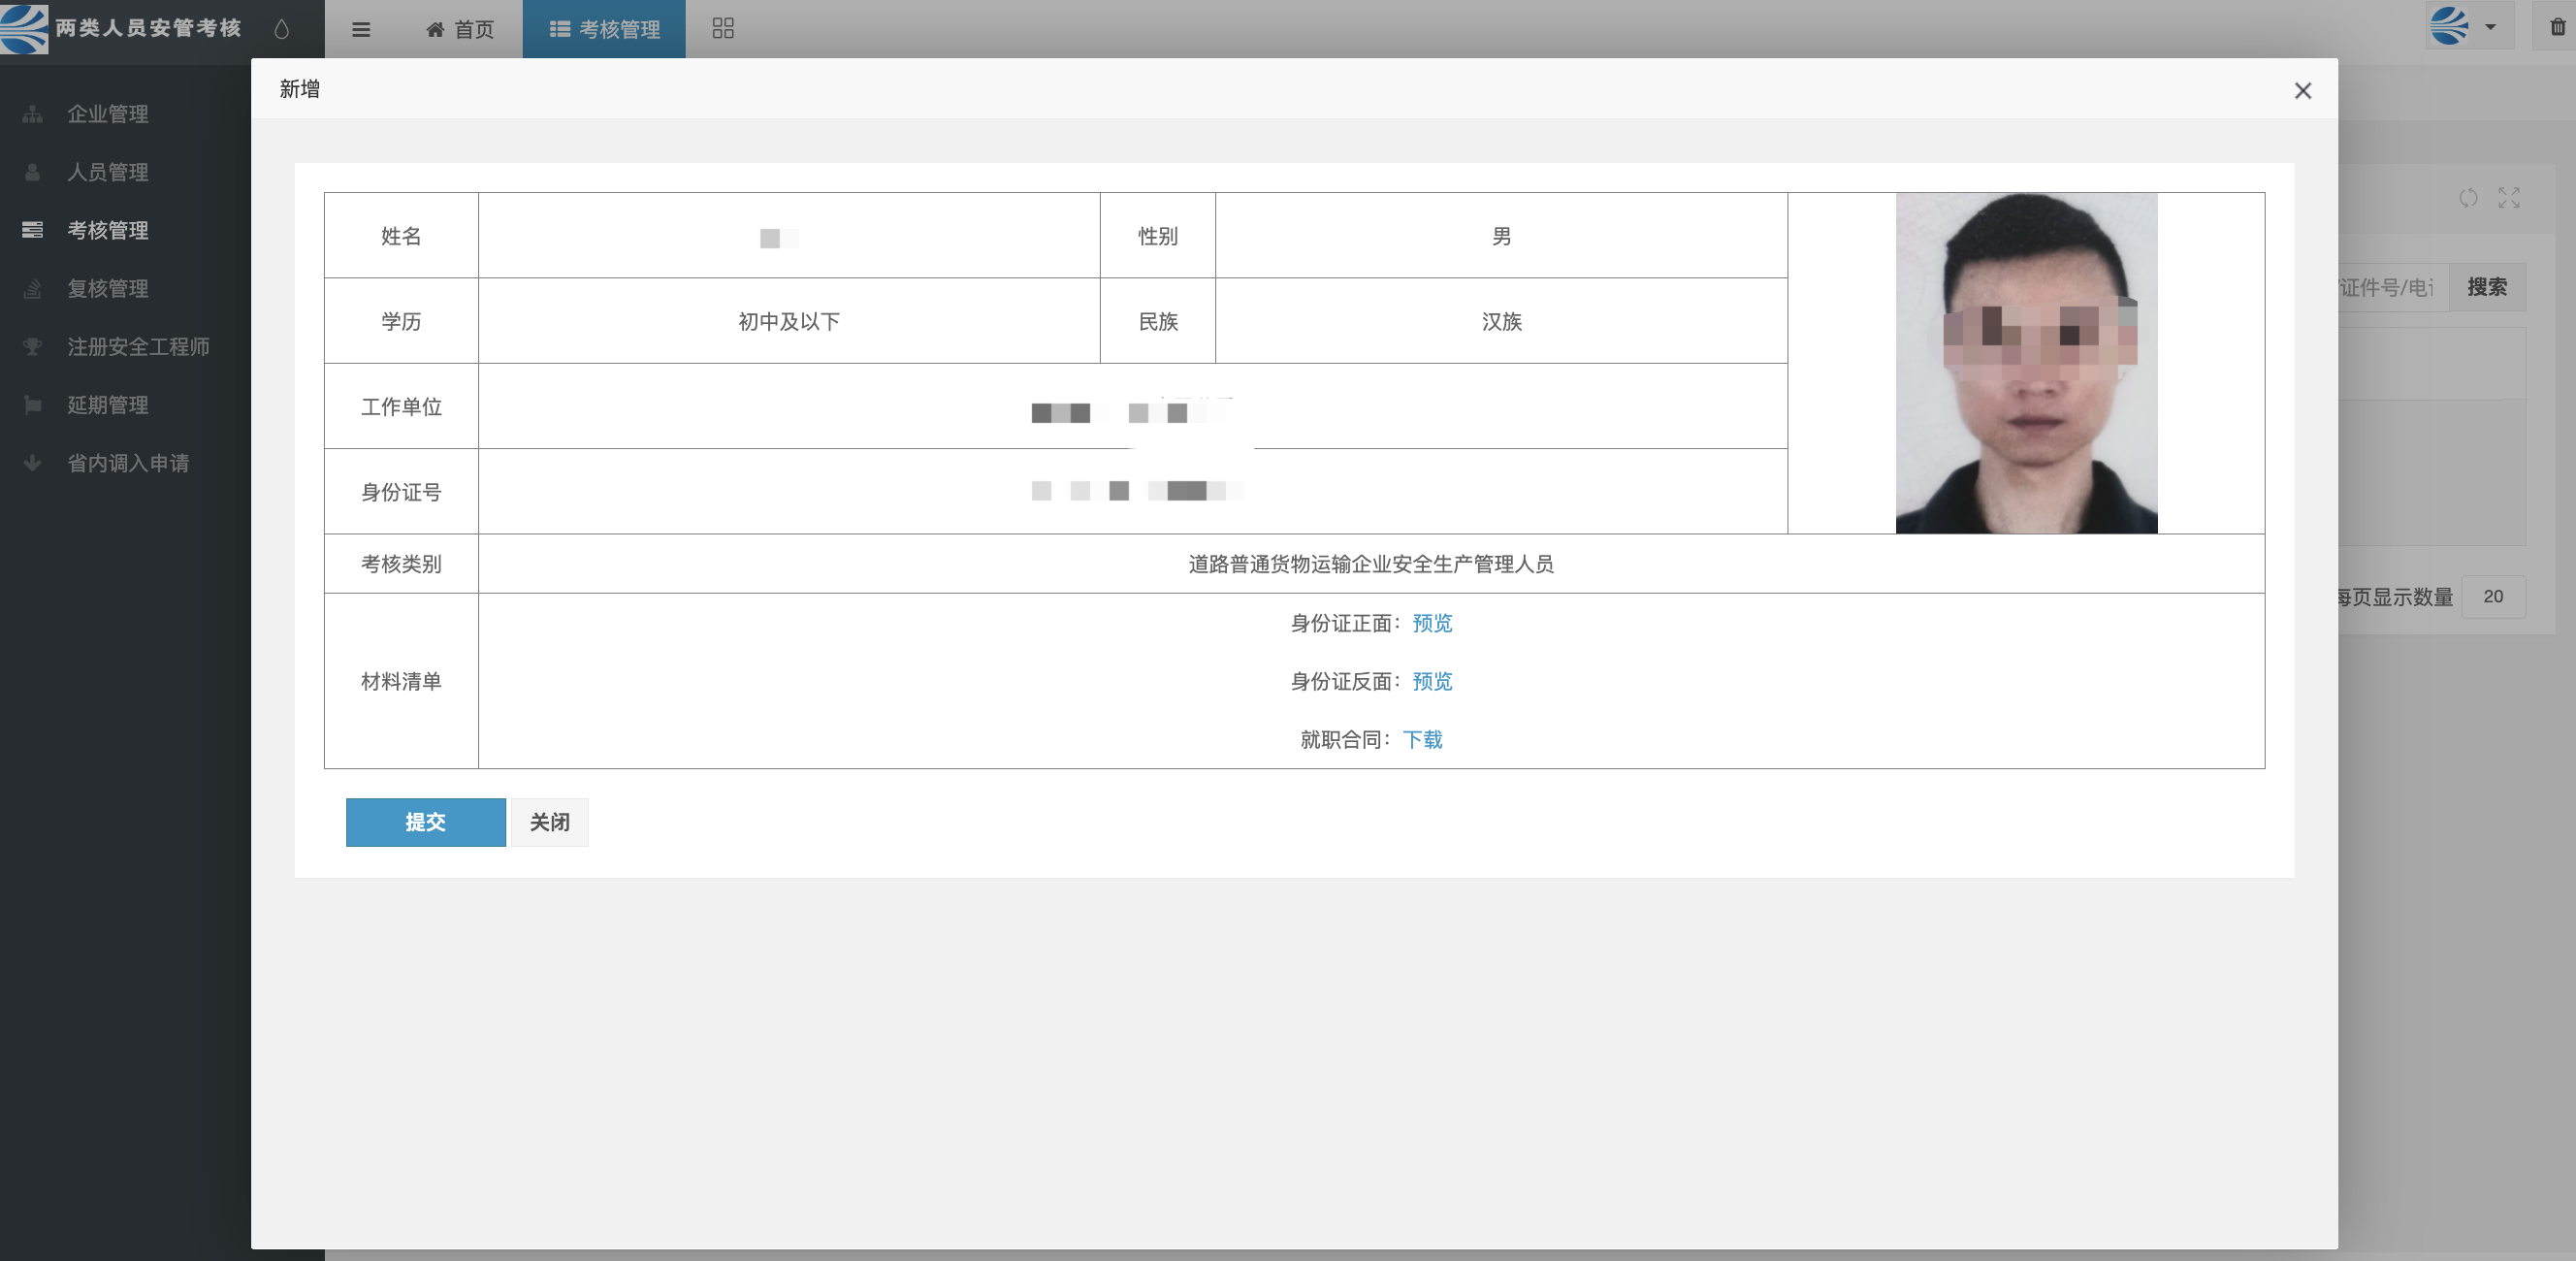Click the 人员管理 person icon
The width and height of the screenshot is (2576, 1261).
(x=33, y=172)
